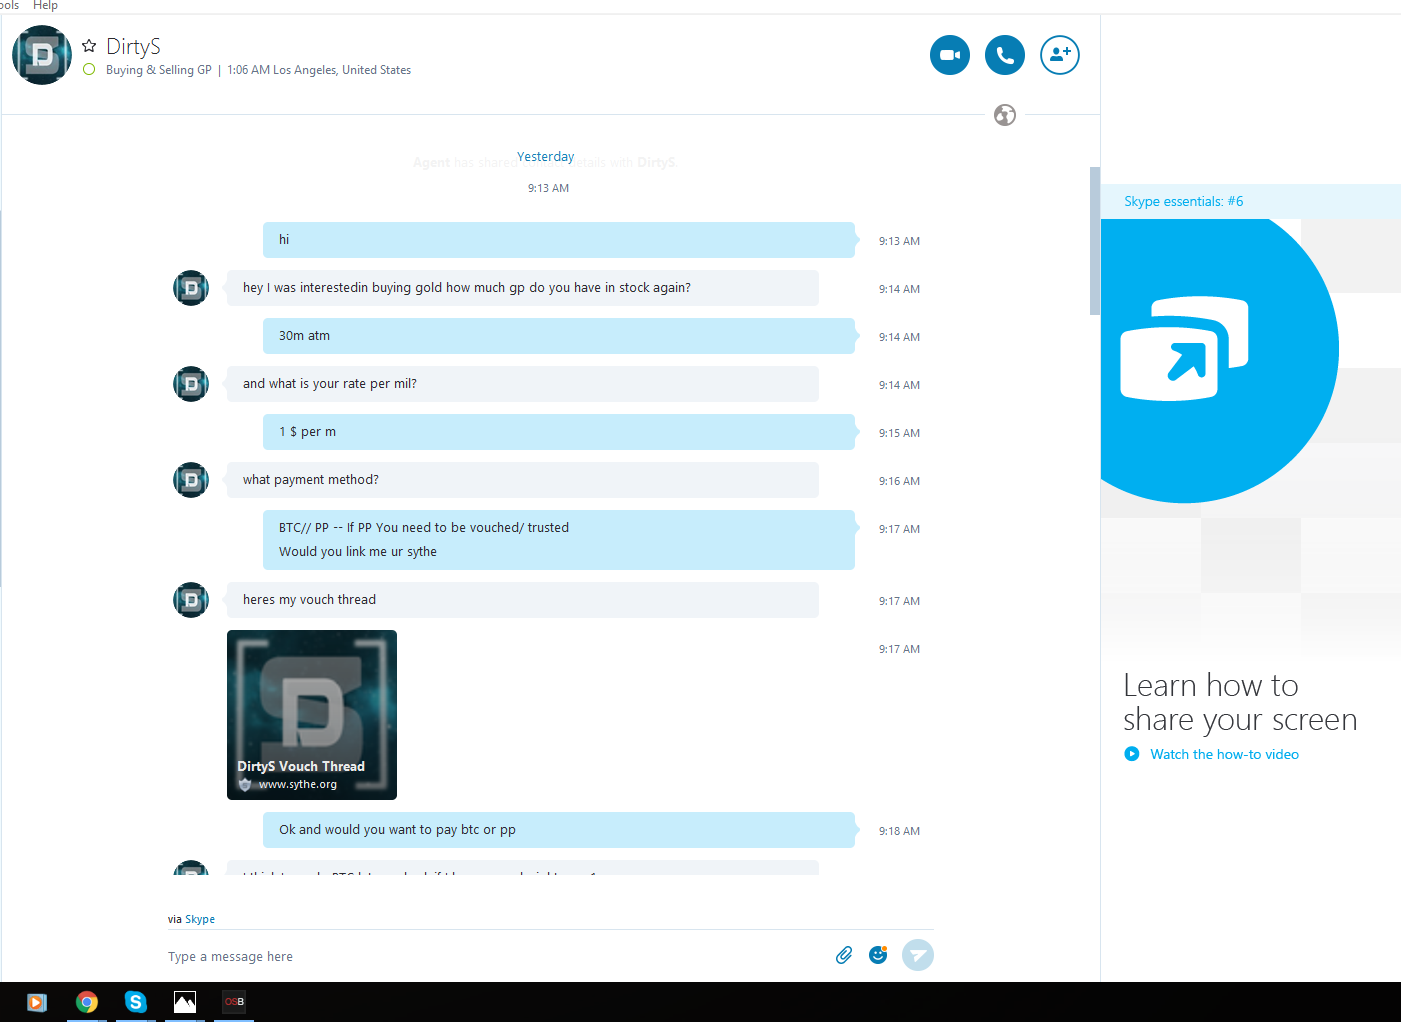Select the 'what payment method?' message
This screenshot has width=1401, height=1022.
tap(523, 480)
